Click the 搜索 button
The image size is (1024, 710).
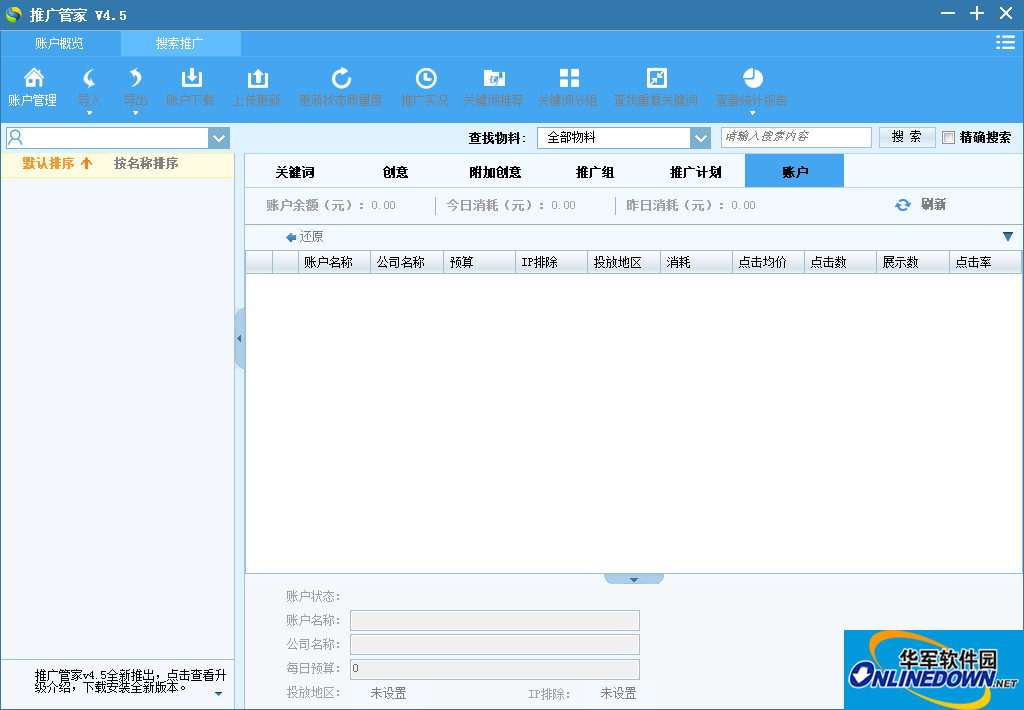(x=906, y=137)
